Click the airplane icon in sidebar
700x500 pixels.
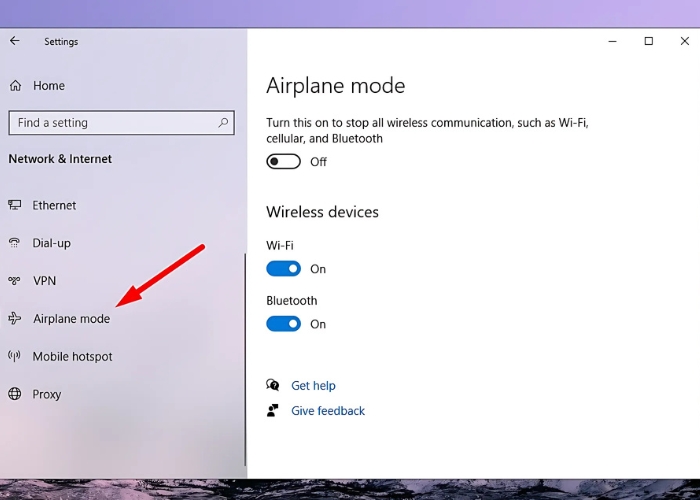[x=15, y=319]
